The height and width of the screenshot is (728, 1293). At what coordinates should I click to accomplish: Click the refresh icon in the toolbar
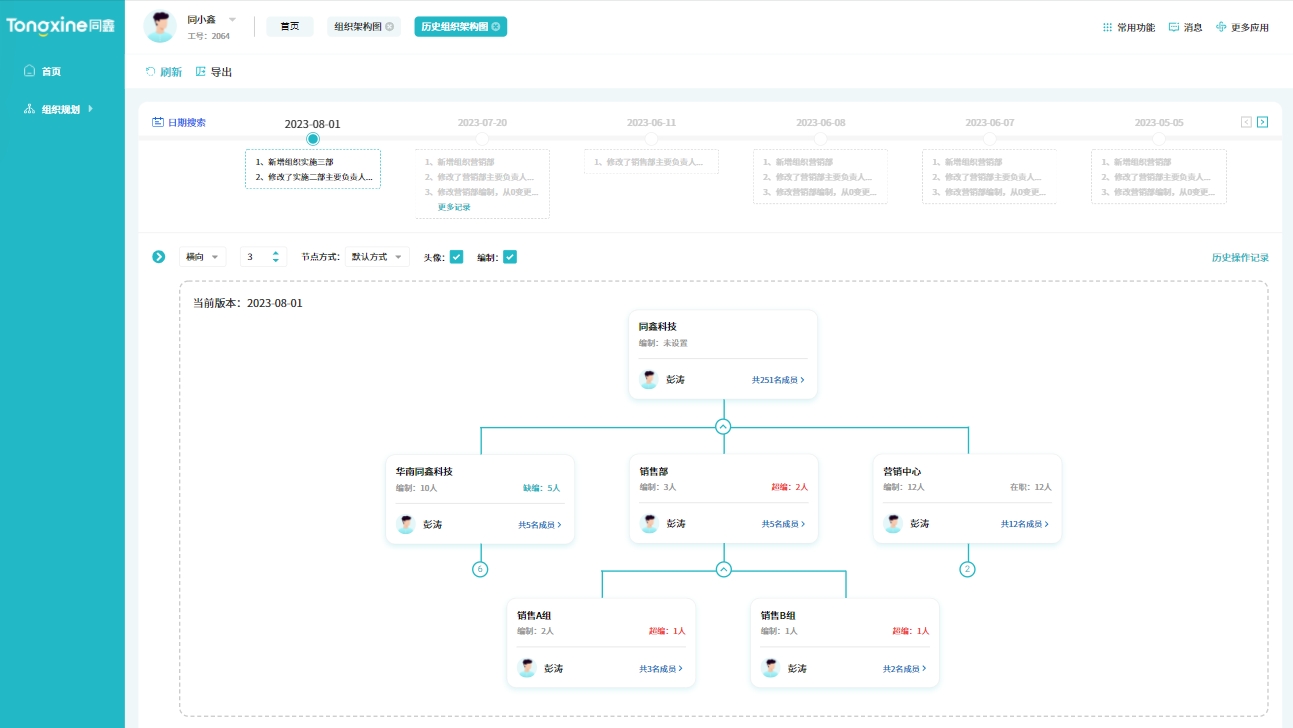click(x=151, y=72)
